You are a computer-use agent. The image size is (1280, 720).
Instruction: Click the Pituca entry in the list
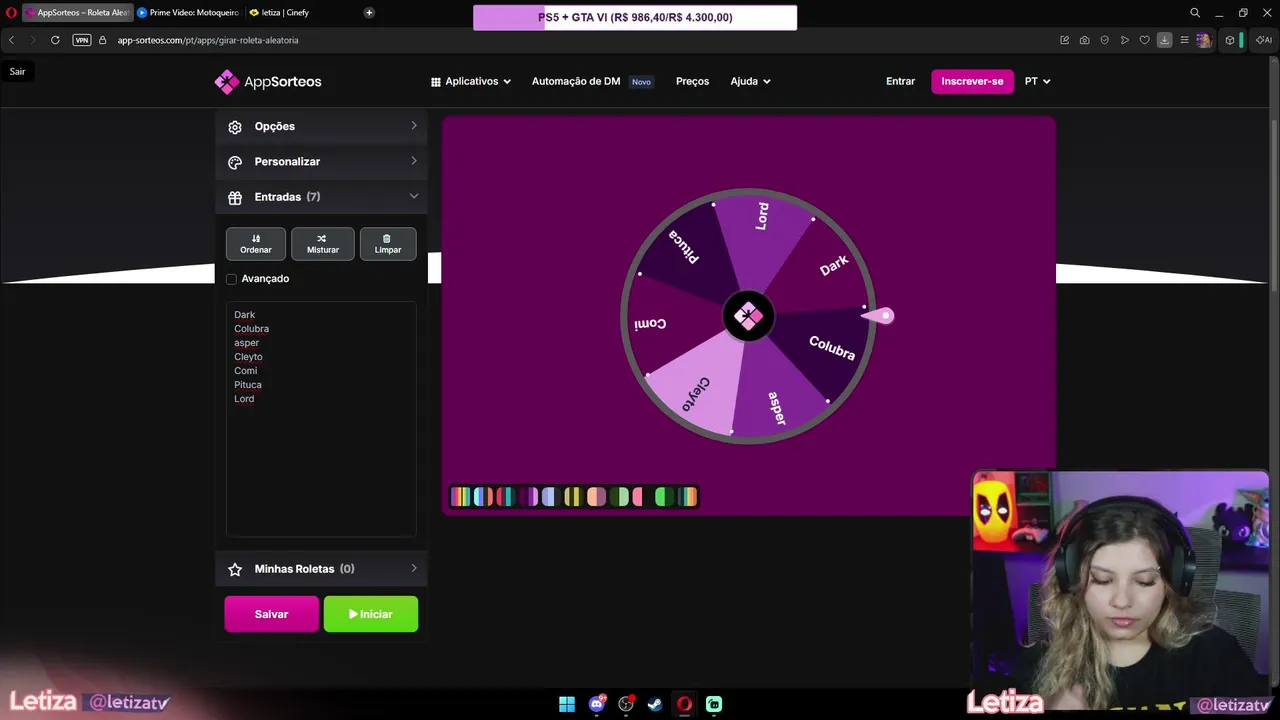[x=248, y=385]
